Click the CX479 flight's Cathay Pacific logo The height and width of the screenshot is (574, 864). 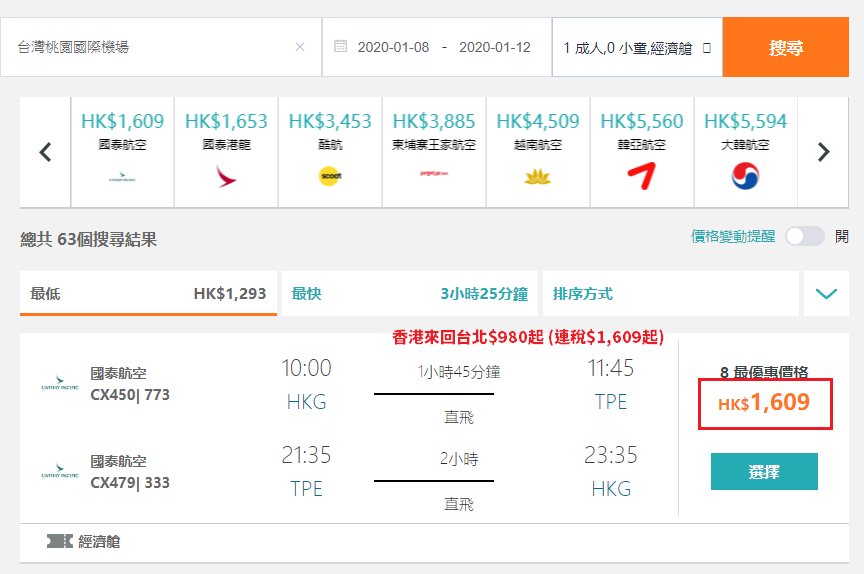tap(60, 472)
